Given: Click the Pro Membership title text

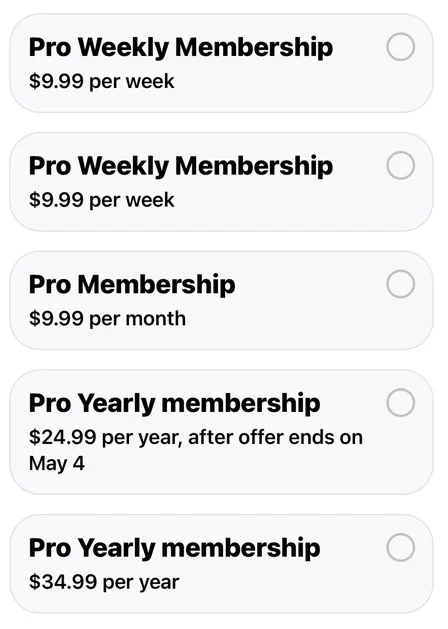Looking at the screenshot, I should (132, 284).
